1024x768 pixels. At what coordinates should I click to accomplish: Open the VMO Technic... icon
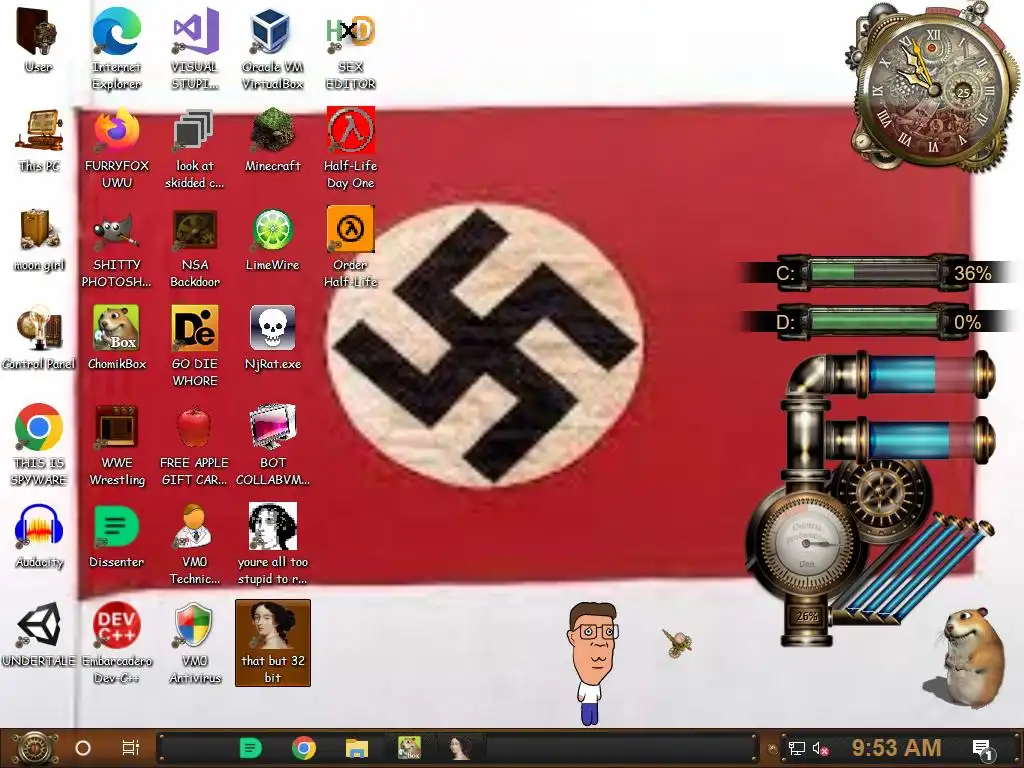pyautogui.click(x=195, y=544)
